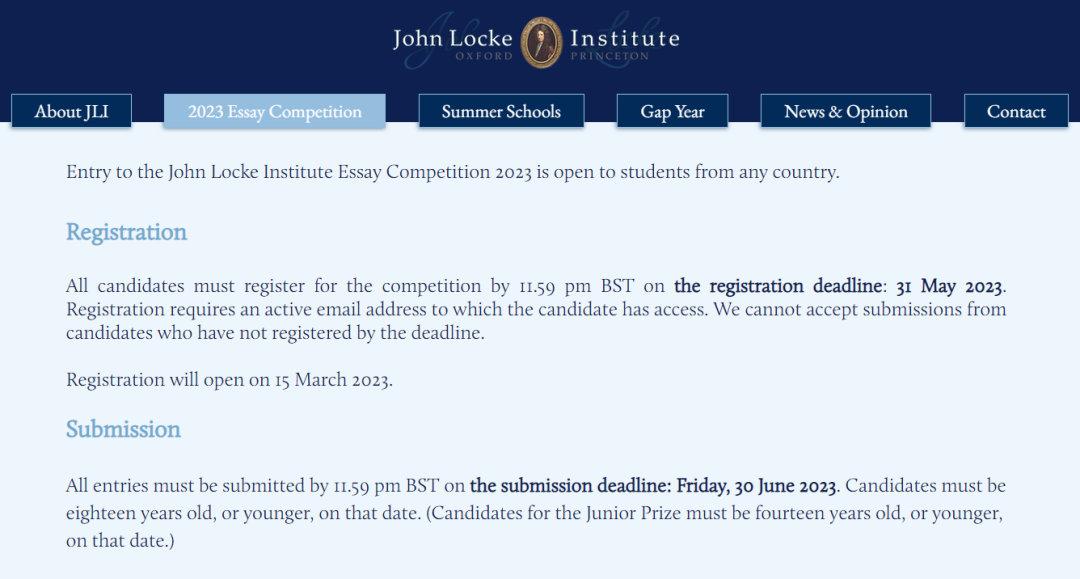Click the "Institute" title text
This screenshot has height=579, width=1080.
pos(625,38)
